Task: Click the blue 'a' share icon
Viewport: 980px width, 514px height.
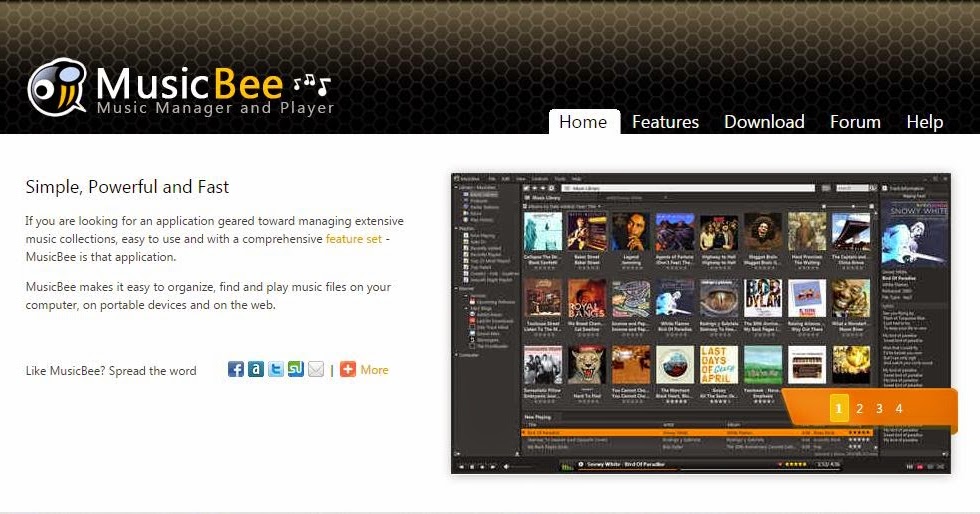Action: 256,370
